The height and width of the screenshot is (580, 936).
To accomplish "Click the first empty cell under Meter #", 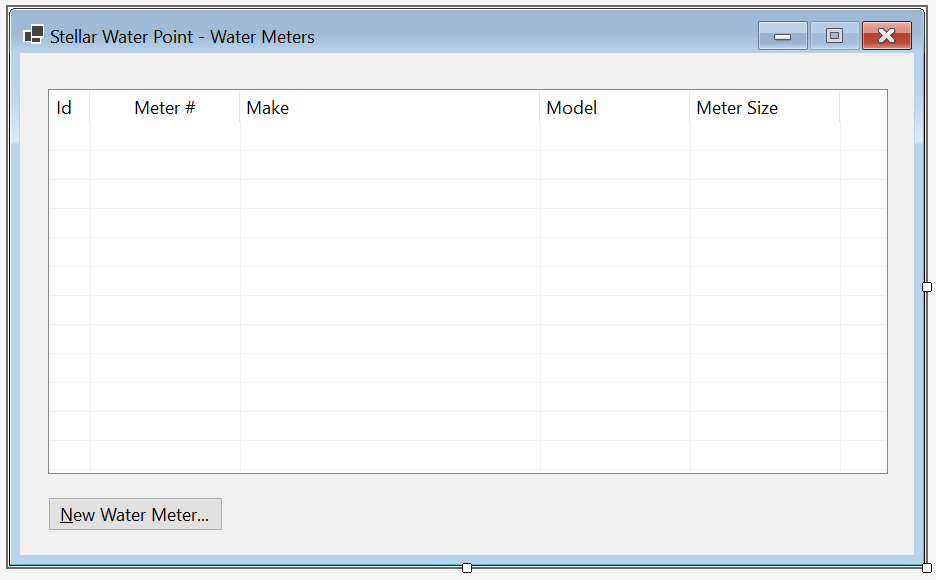I will coord(165,137).
